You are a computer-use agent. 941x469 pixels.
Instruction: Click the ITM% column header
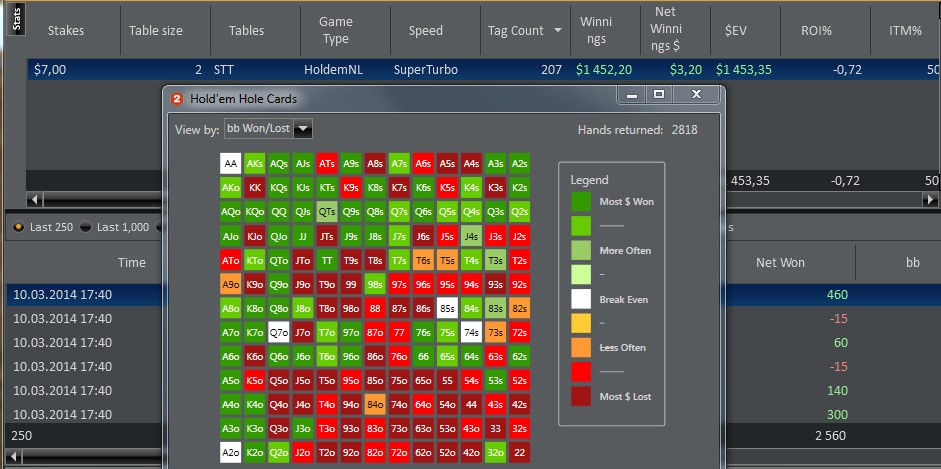[x=905, y=31]
